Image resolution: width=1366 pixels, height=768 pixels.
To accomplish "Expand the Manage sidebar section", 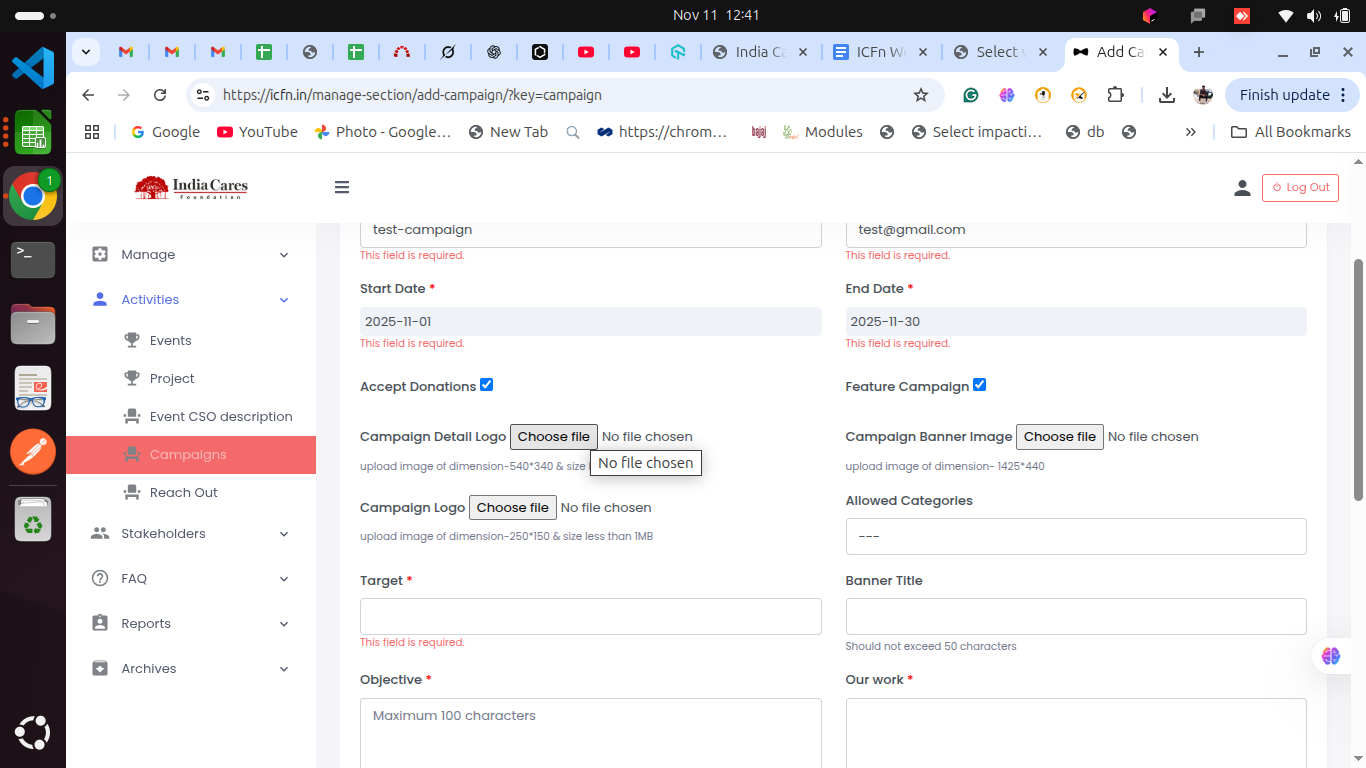I will [190, 255].
